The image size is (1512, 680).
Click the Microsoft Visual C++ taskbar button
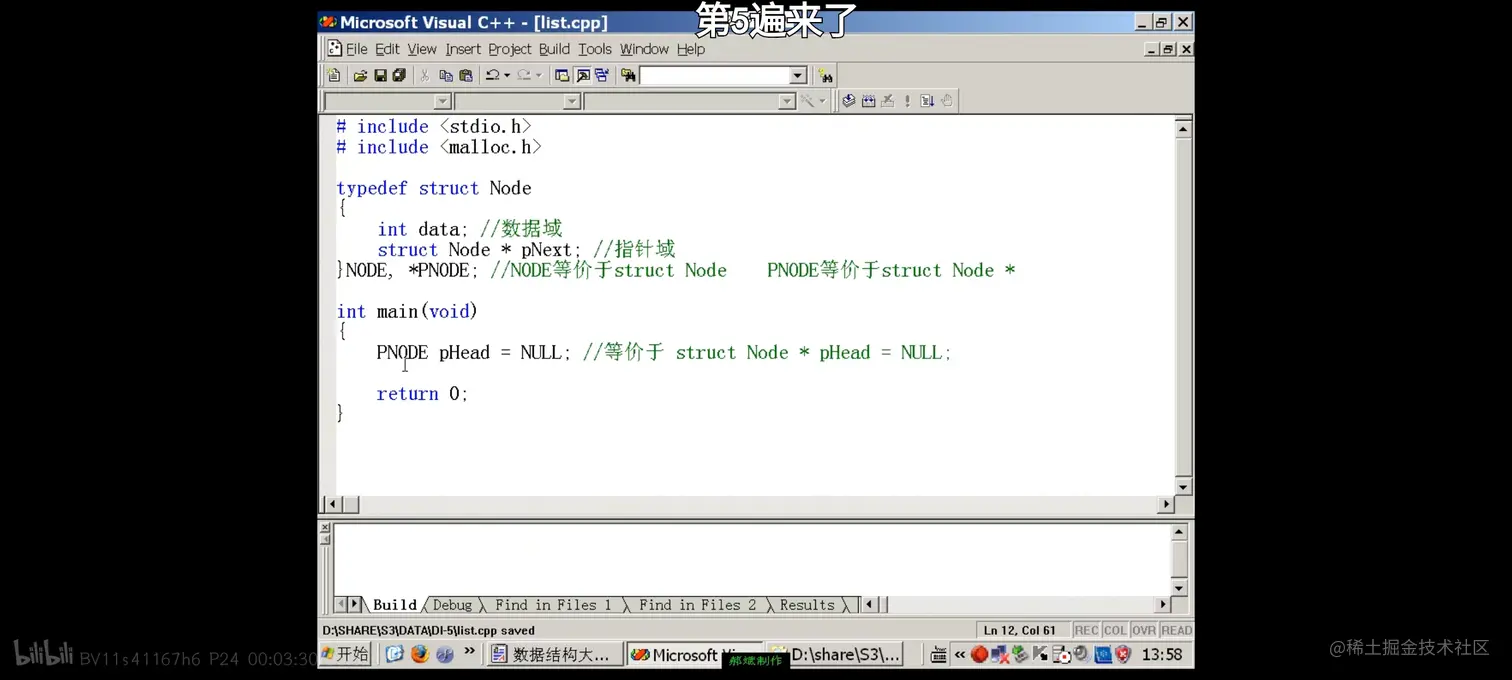coord(693,655)
